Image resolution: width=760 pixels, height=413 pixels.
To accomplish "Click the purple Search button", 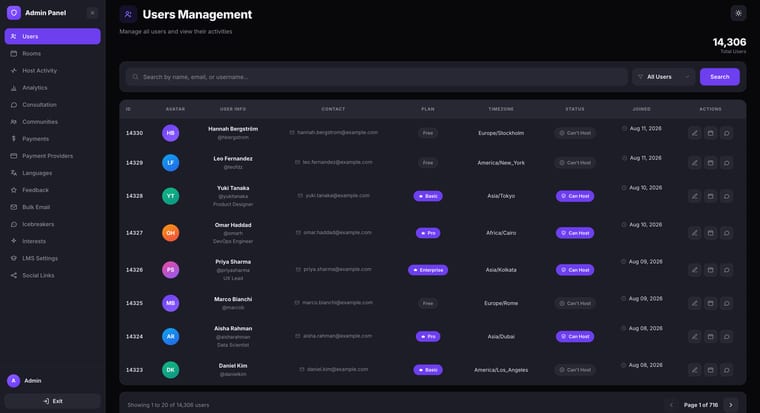I will (719, 77).
